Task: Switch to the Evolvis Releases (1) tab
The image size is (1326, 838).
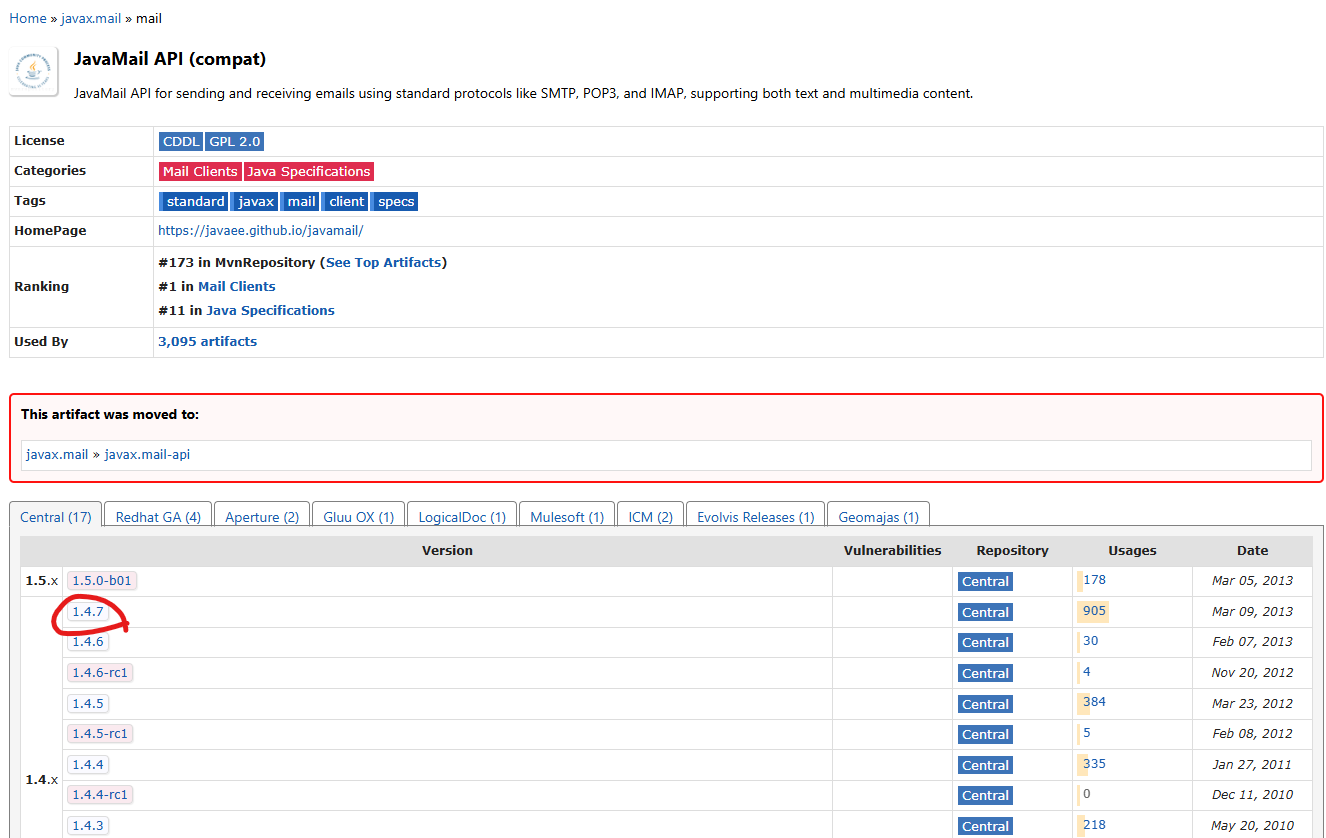Action: coord(756,517)
